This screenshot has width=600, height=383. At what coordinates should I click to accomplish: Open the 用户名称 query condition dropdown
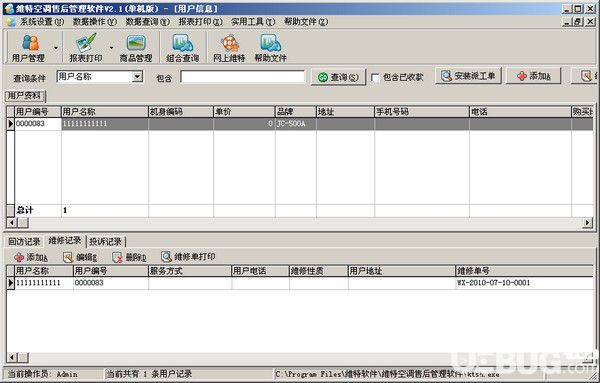(137, 77)
